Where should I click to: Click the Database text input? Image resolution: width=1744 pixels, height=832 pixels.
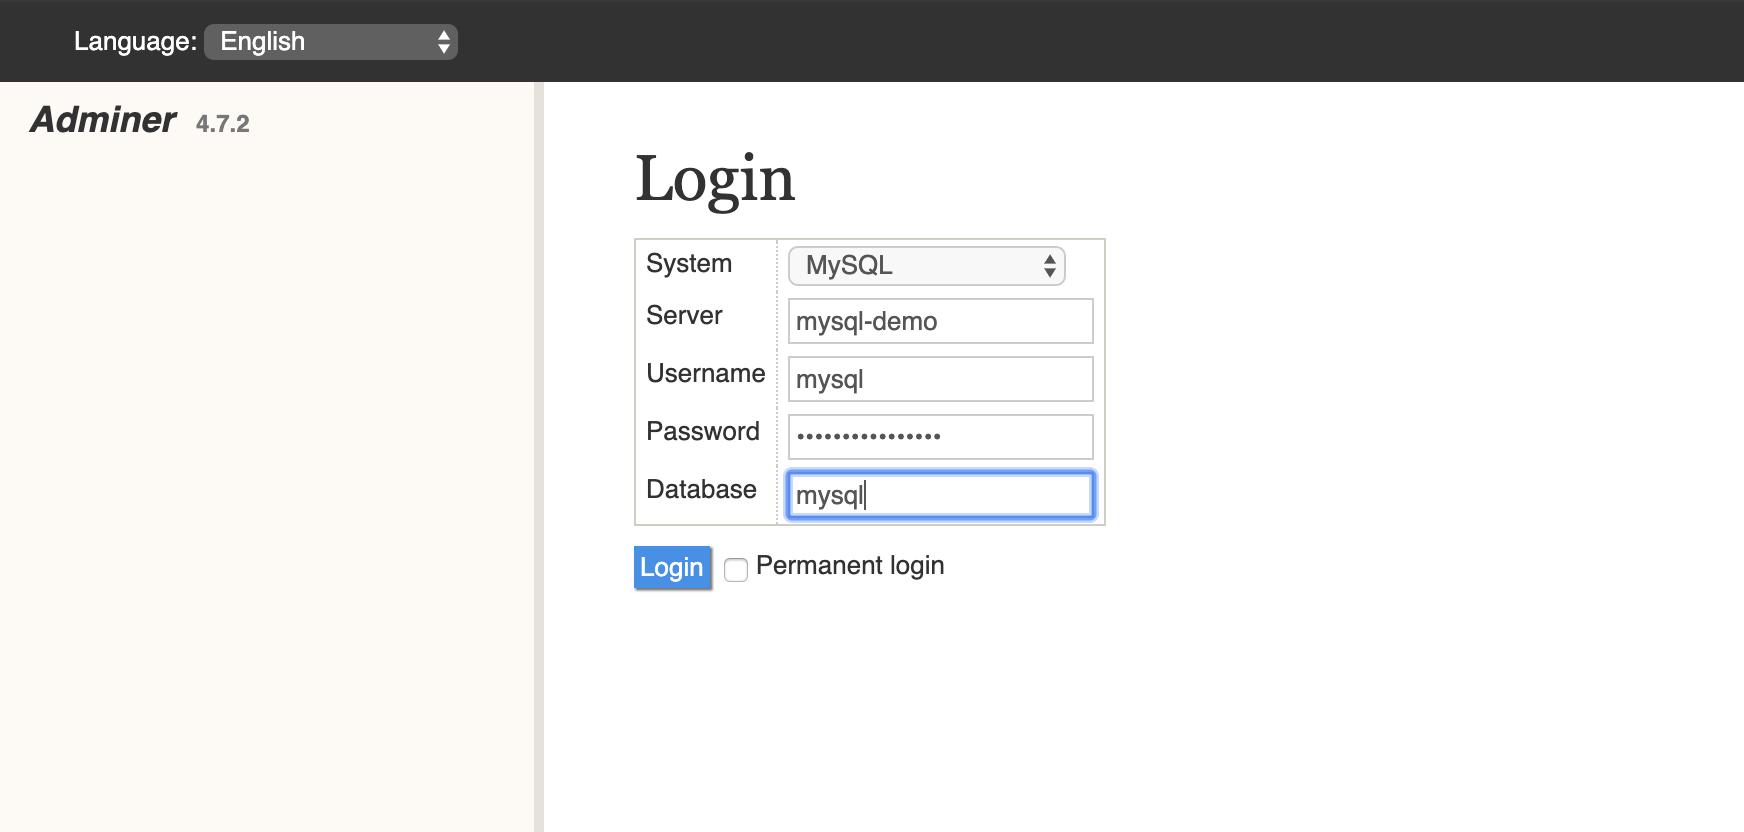[x=940, y=495]
